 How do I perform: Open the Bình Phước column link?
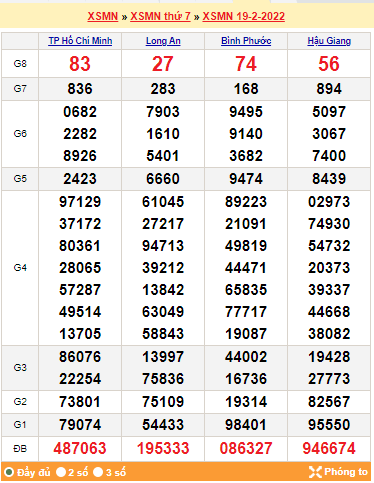click(246, 41)
